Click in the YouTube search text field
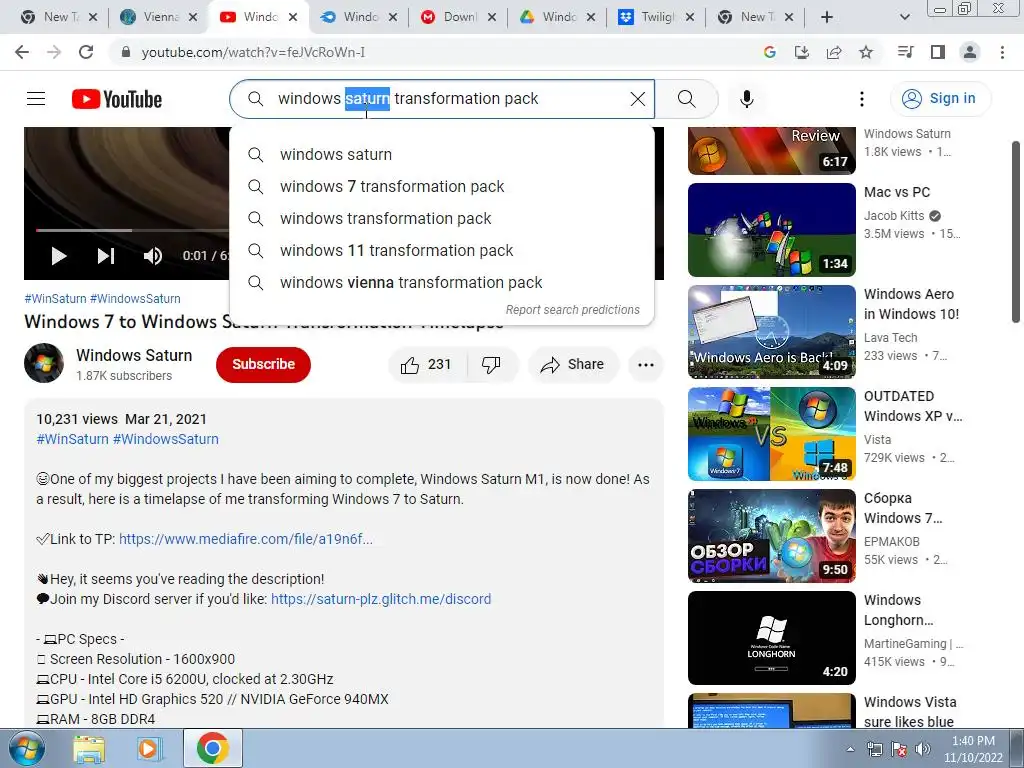1024x768 pixels. point(451,99)
